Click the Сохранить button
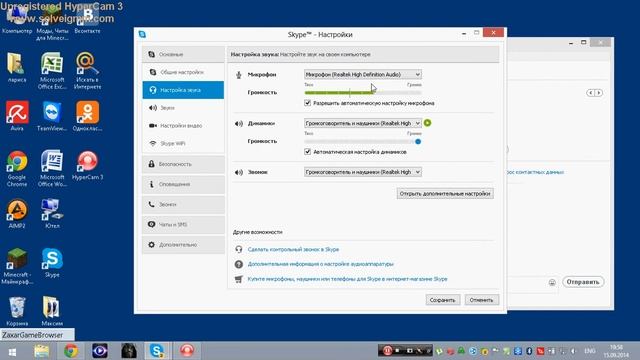 tap(442, 300)
